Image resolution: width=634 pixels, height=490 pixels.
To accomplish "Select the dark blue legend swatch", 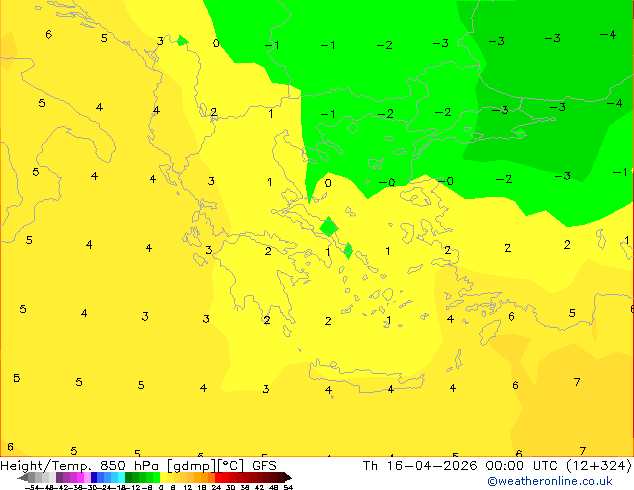I will click(94, 477).
